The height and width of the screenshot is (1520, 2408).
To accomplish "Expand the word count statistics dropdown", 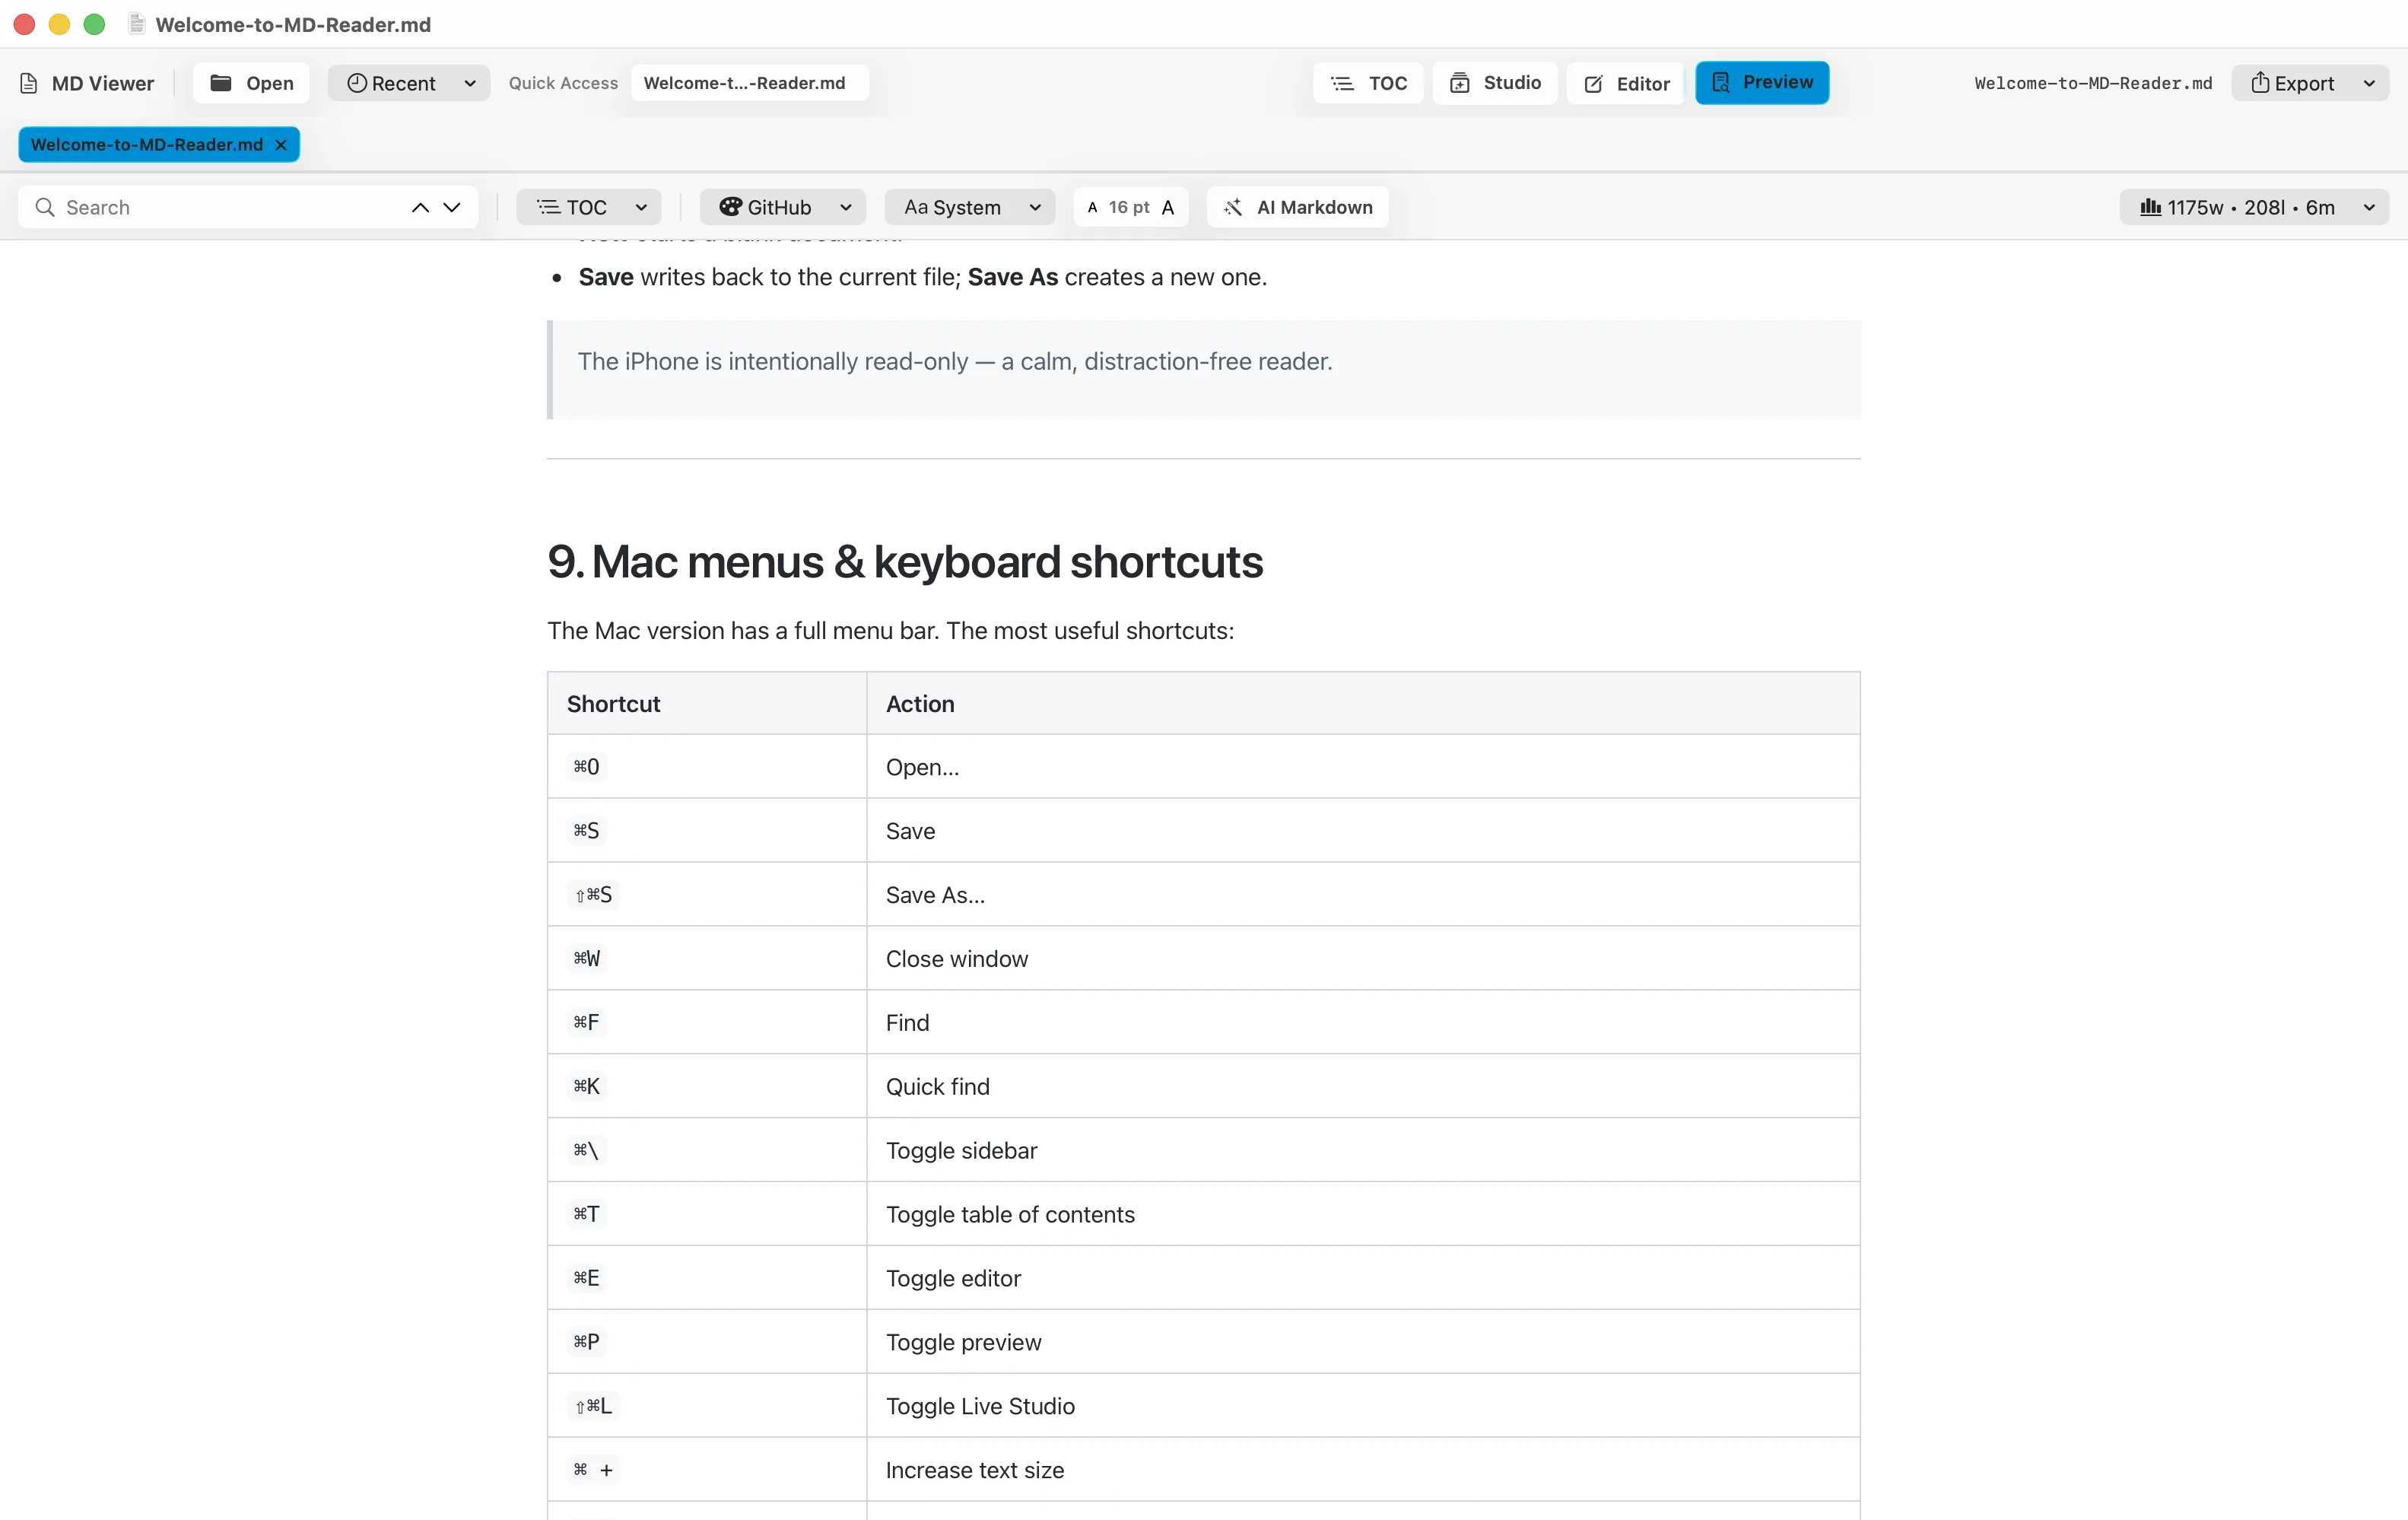I will pyautogui.click(x=2254, y=207).
